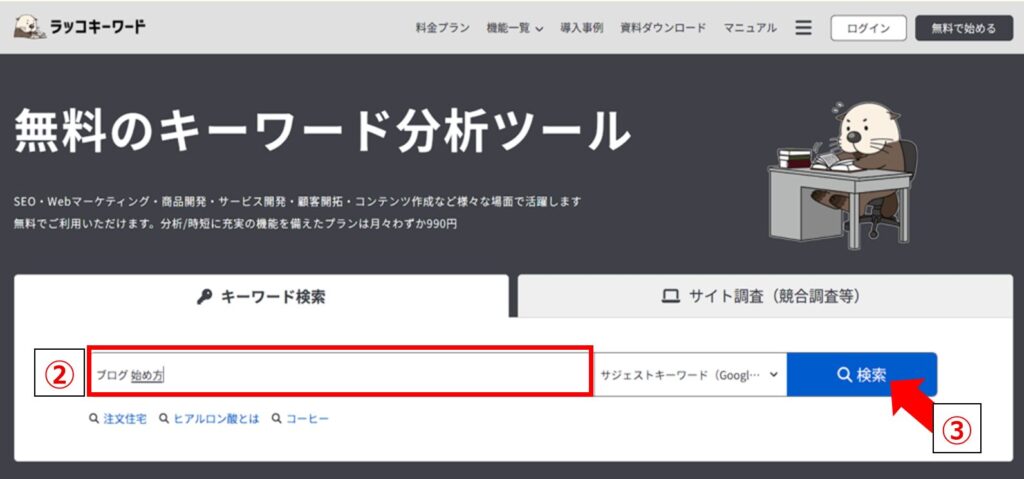The width and height of the screenshot is (1024, 479).
Task: Click the 無料で始める button
Action: 964,28
